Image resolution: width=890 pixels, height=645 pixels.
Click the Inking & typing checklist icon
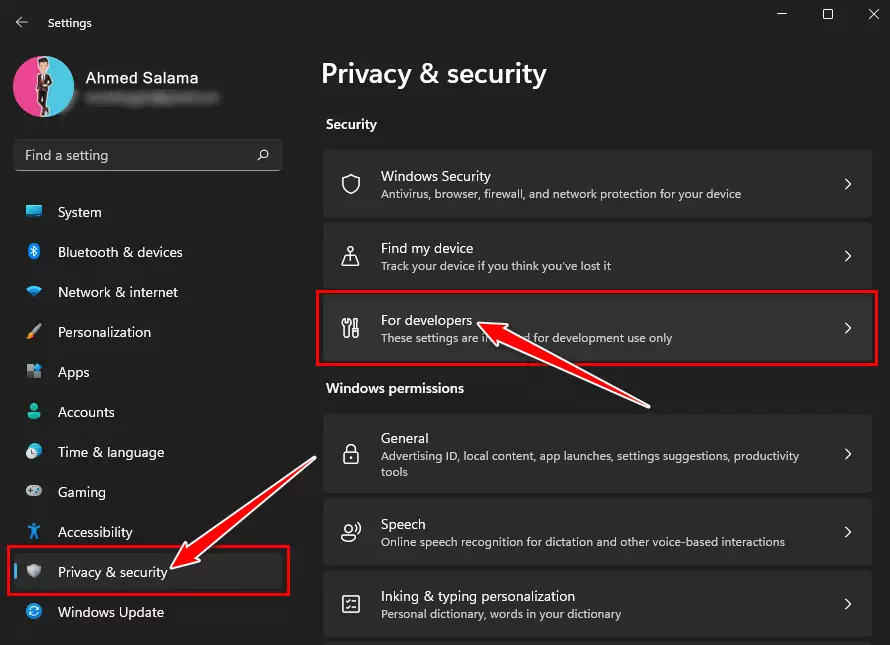[x=351, y=604]
